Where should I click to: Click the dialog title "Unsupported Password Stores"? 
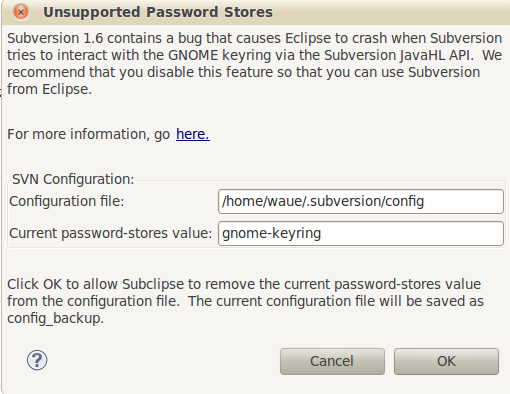pos(158,12)
